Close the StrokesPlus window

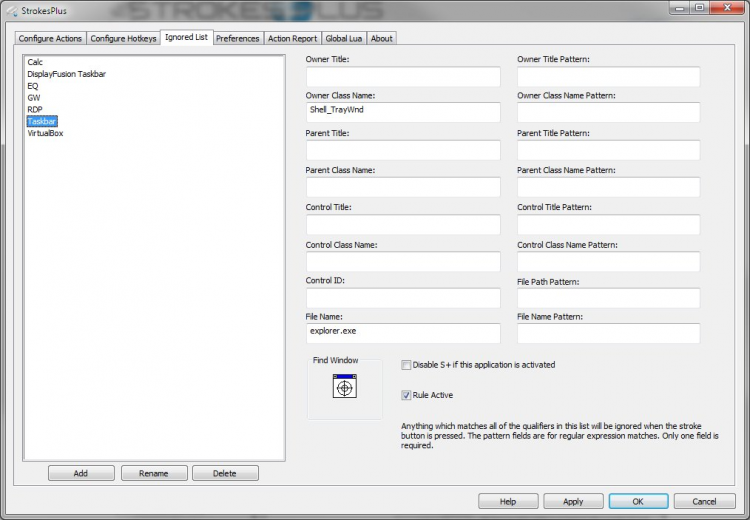coord(728,8)
